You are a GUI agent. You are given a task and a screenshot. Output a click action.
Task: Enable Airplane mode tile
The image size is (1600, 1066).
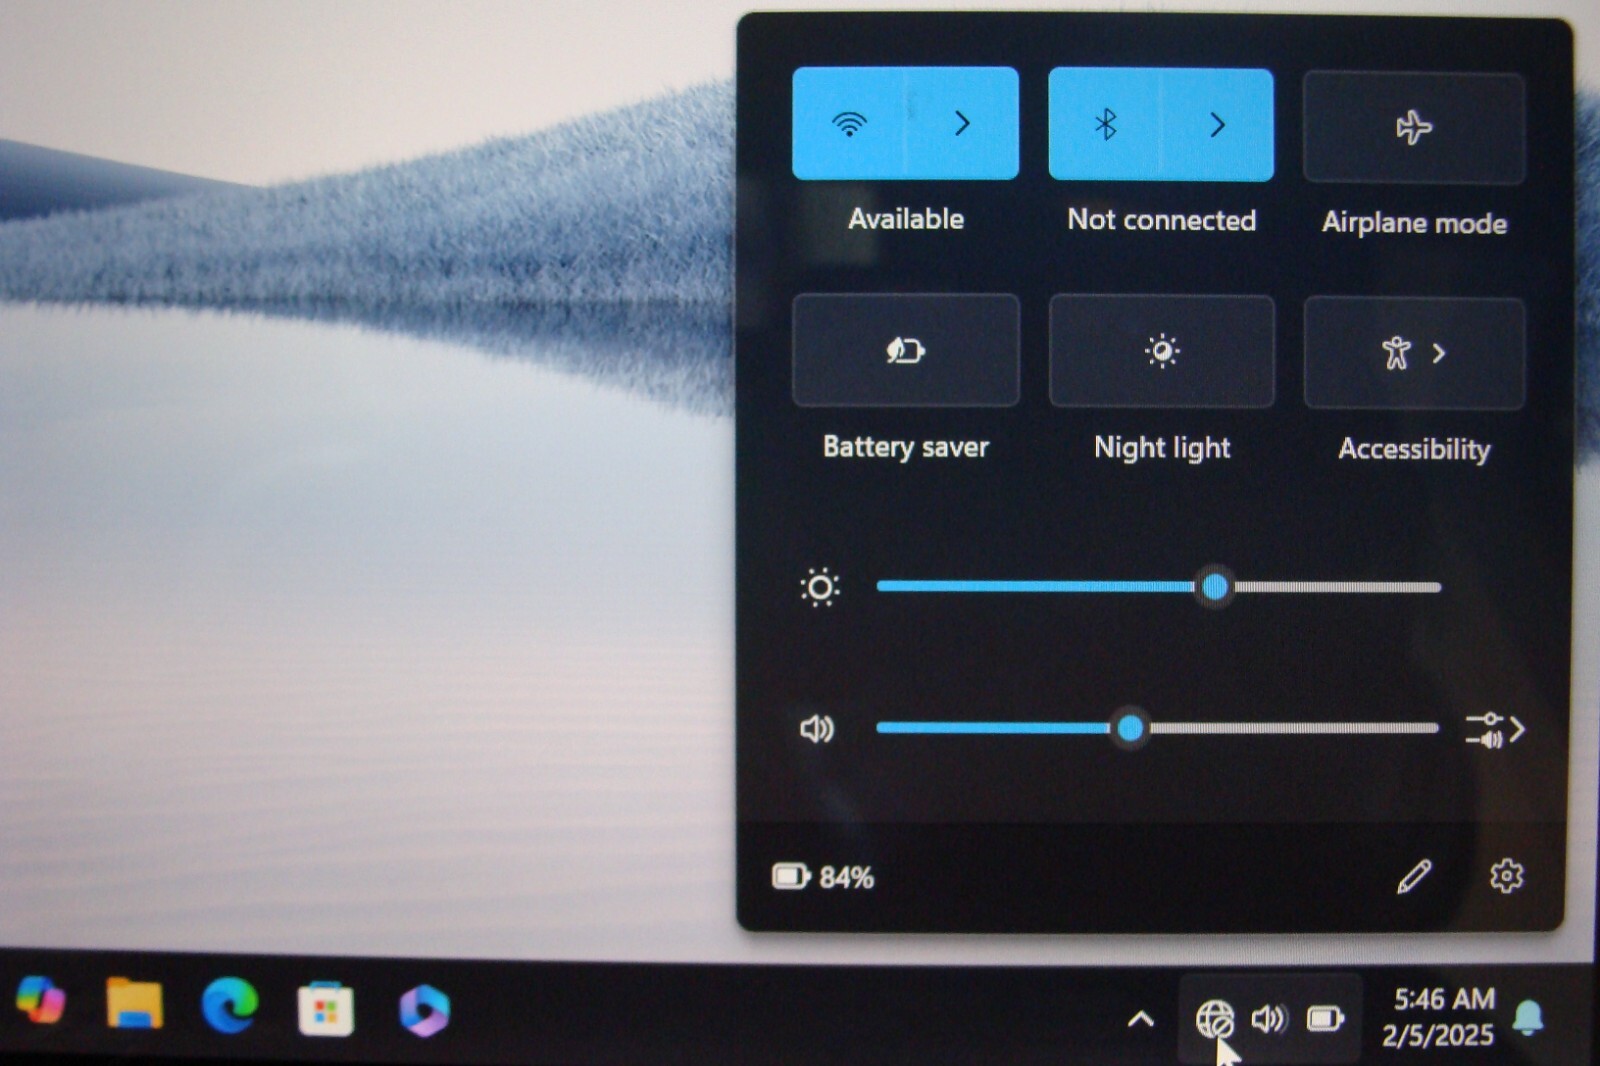(x=1414, y=127)
